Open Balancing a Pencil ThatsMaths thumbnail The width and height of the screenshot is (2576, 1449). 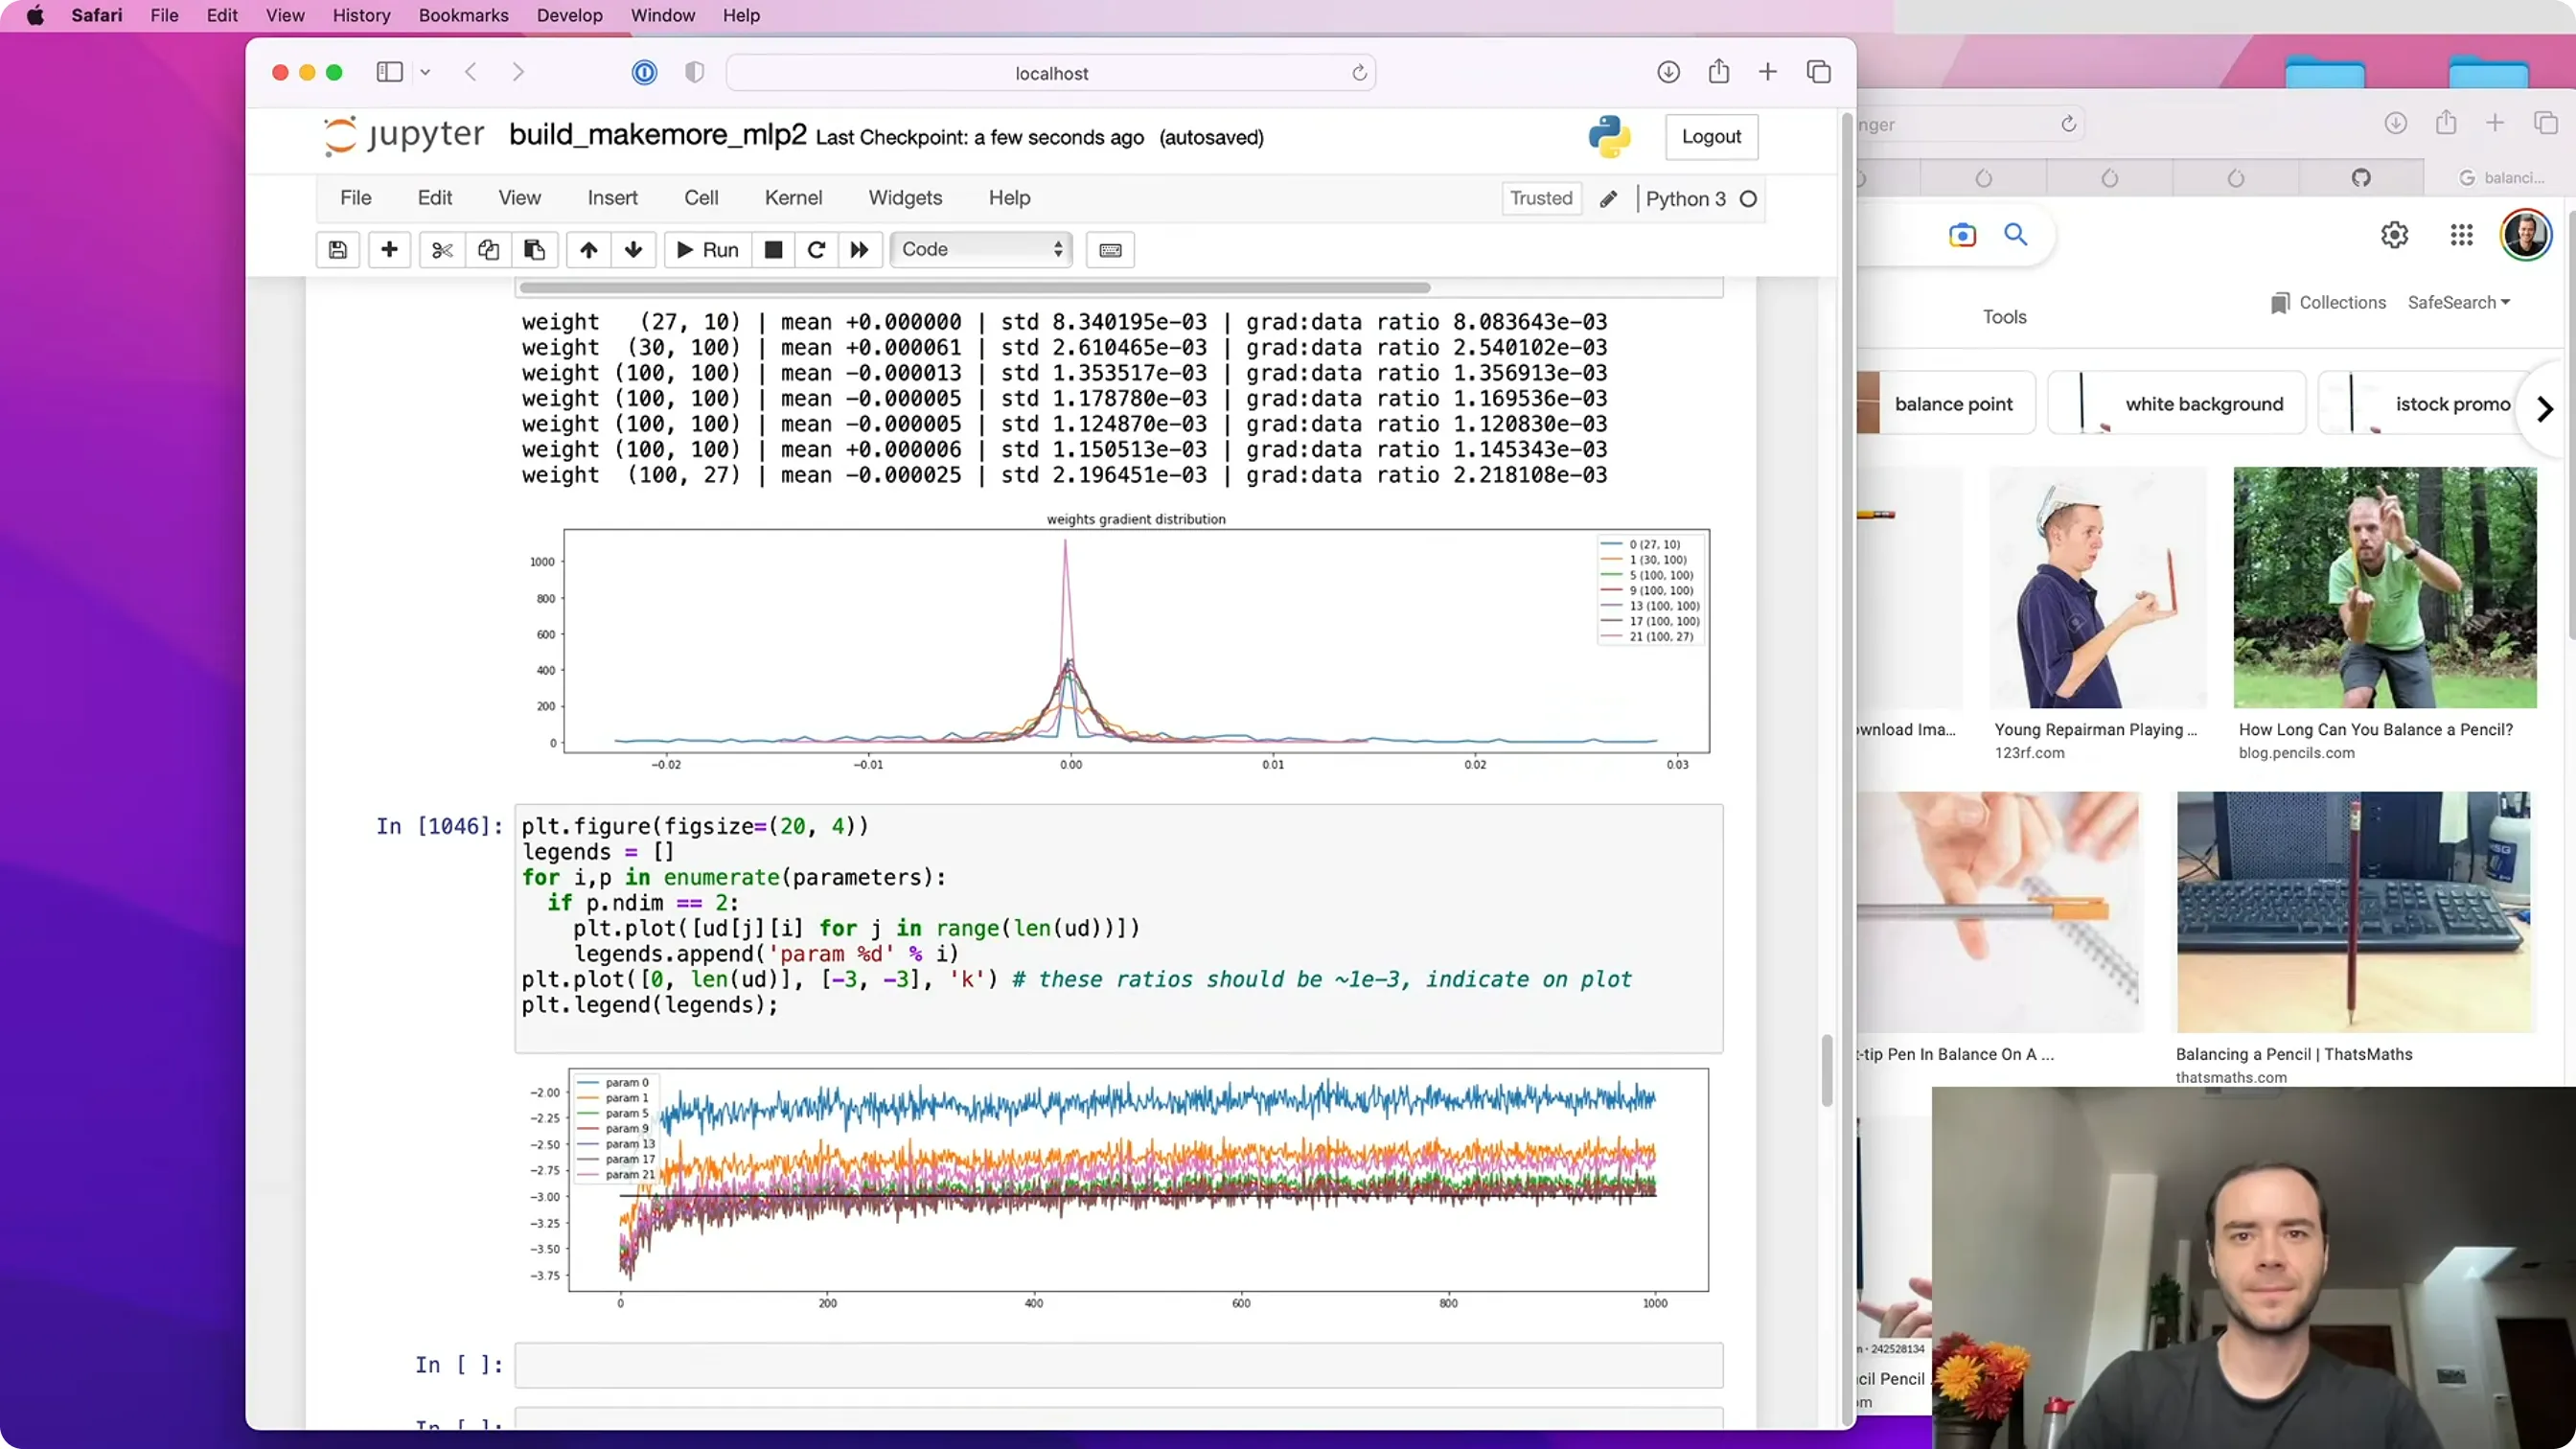pos(2355,912)
